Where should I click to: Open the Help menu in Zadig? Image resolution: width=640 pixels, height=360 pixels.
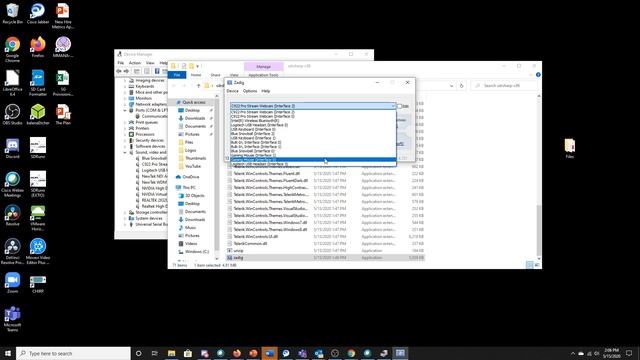[266, 91]
